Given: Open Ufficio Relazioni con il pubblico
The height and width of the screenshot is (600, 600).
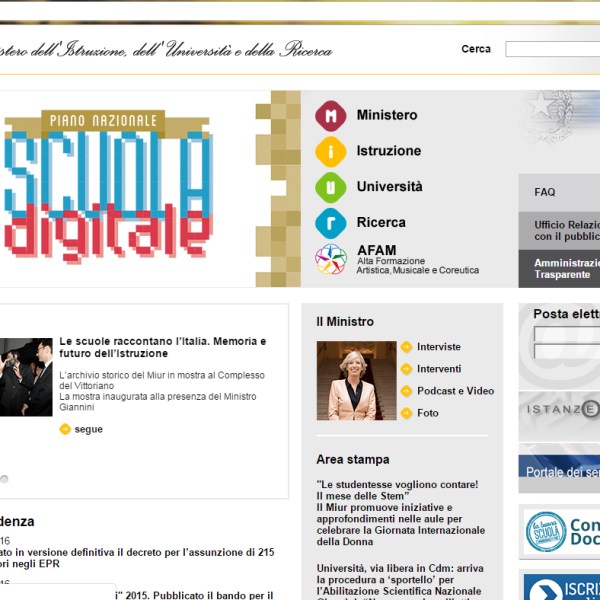Looking at the screenshot, I should point(559,230).
